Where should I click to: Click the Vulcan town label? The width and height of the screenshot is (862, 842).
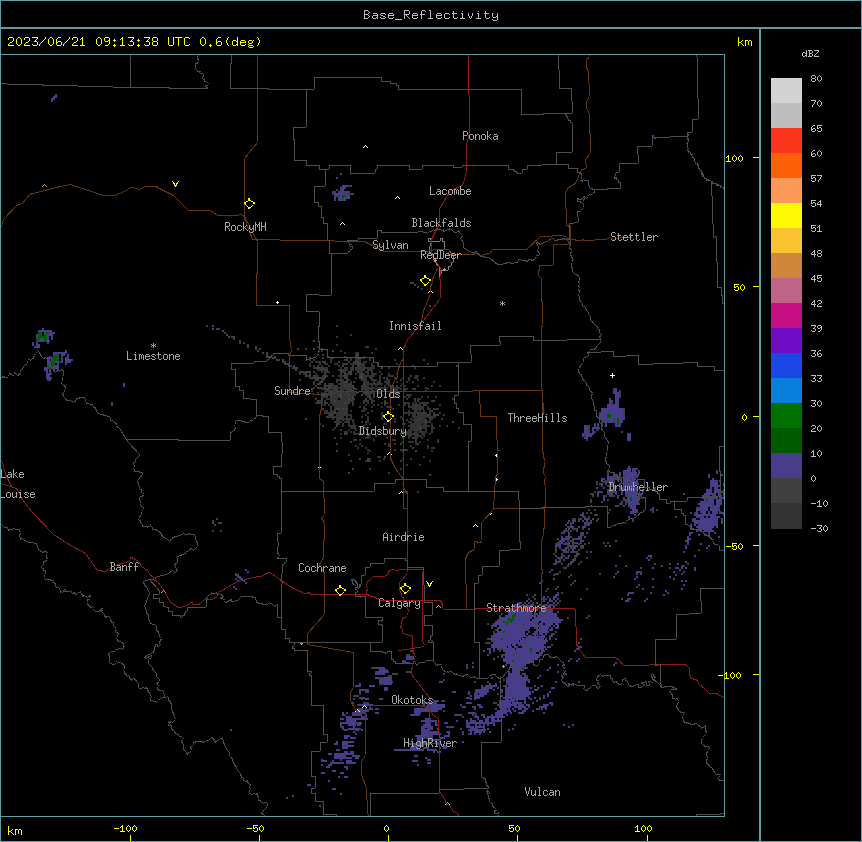tap(543, 792)
